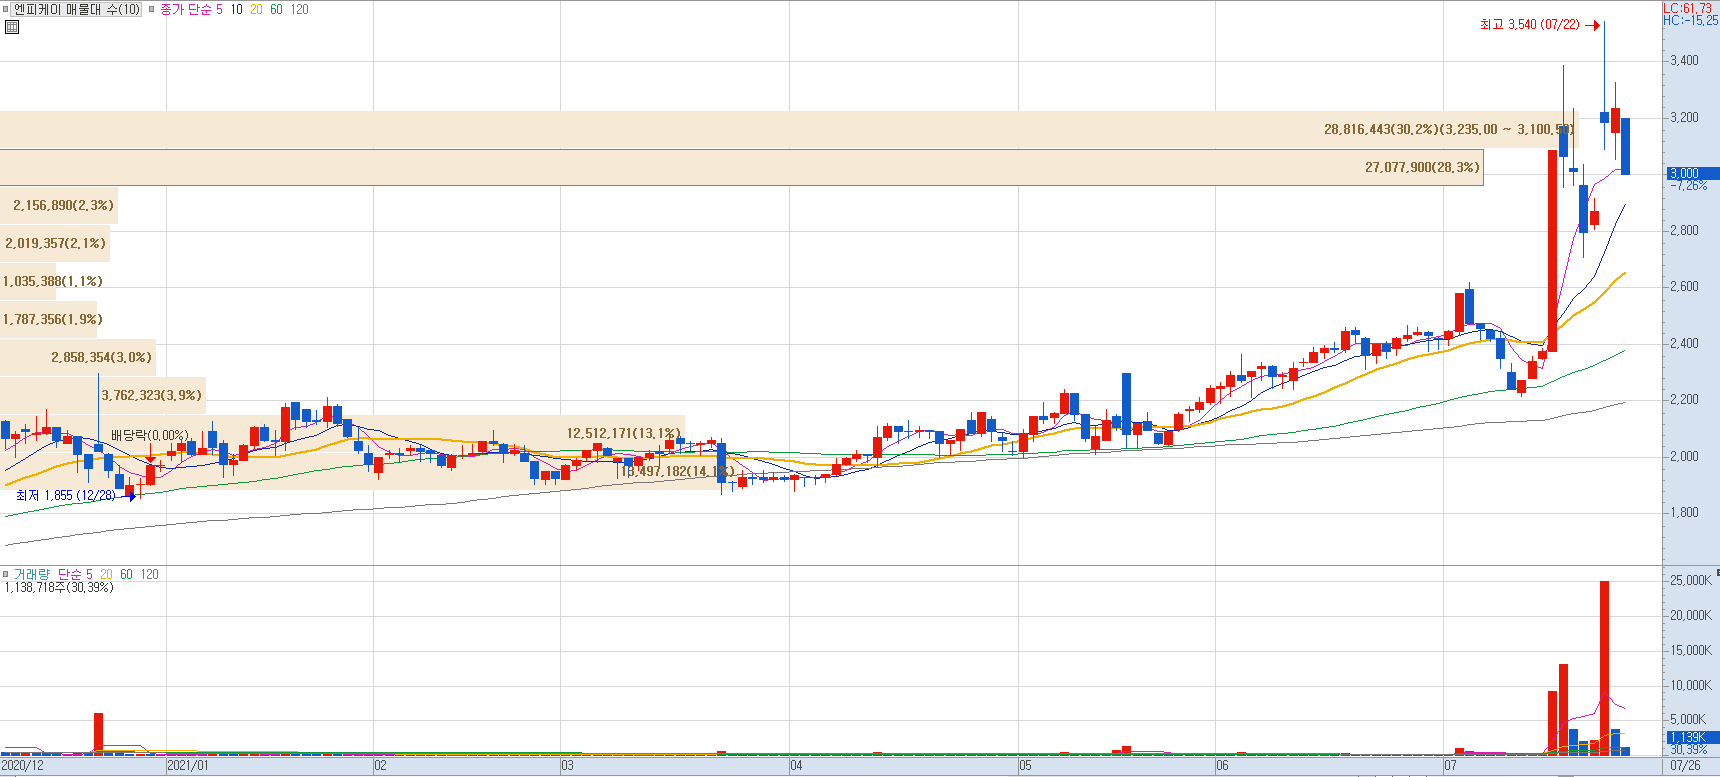
Task: Click the volume 단순 5 MA legend
Action: click(75, 574)
